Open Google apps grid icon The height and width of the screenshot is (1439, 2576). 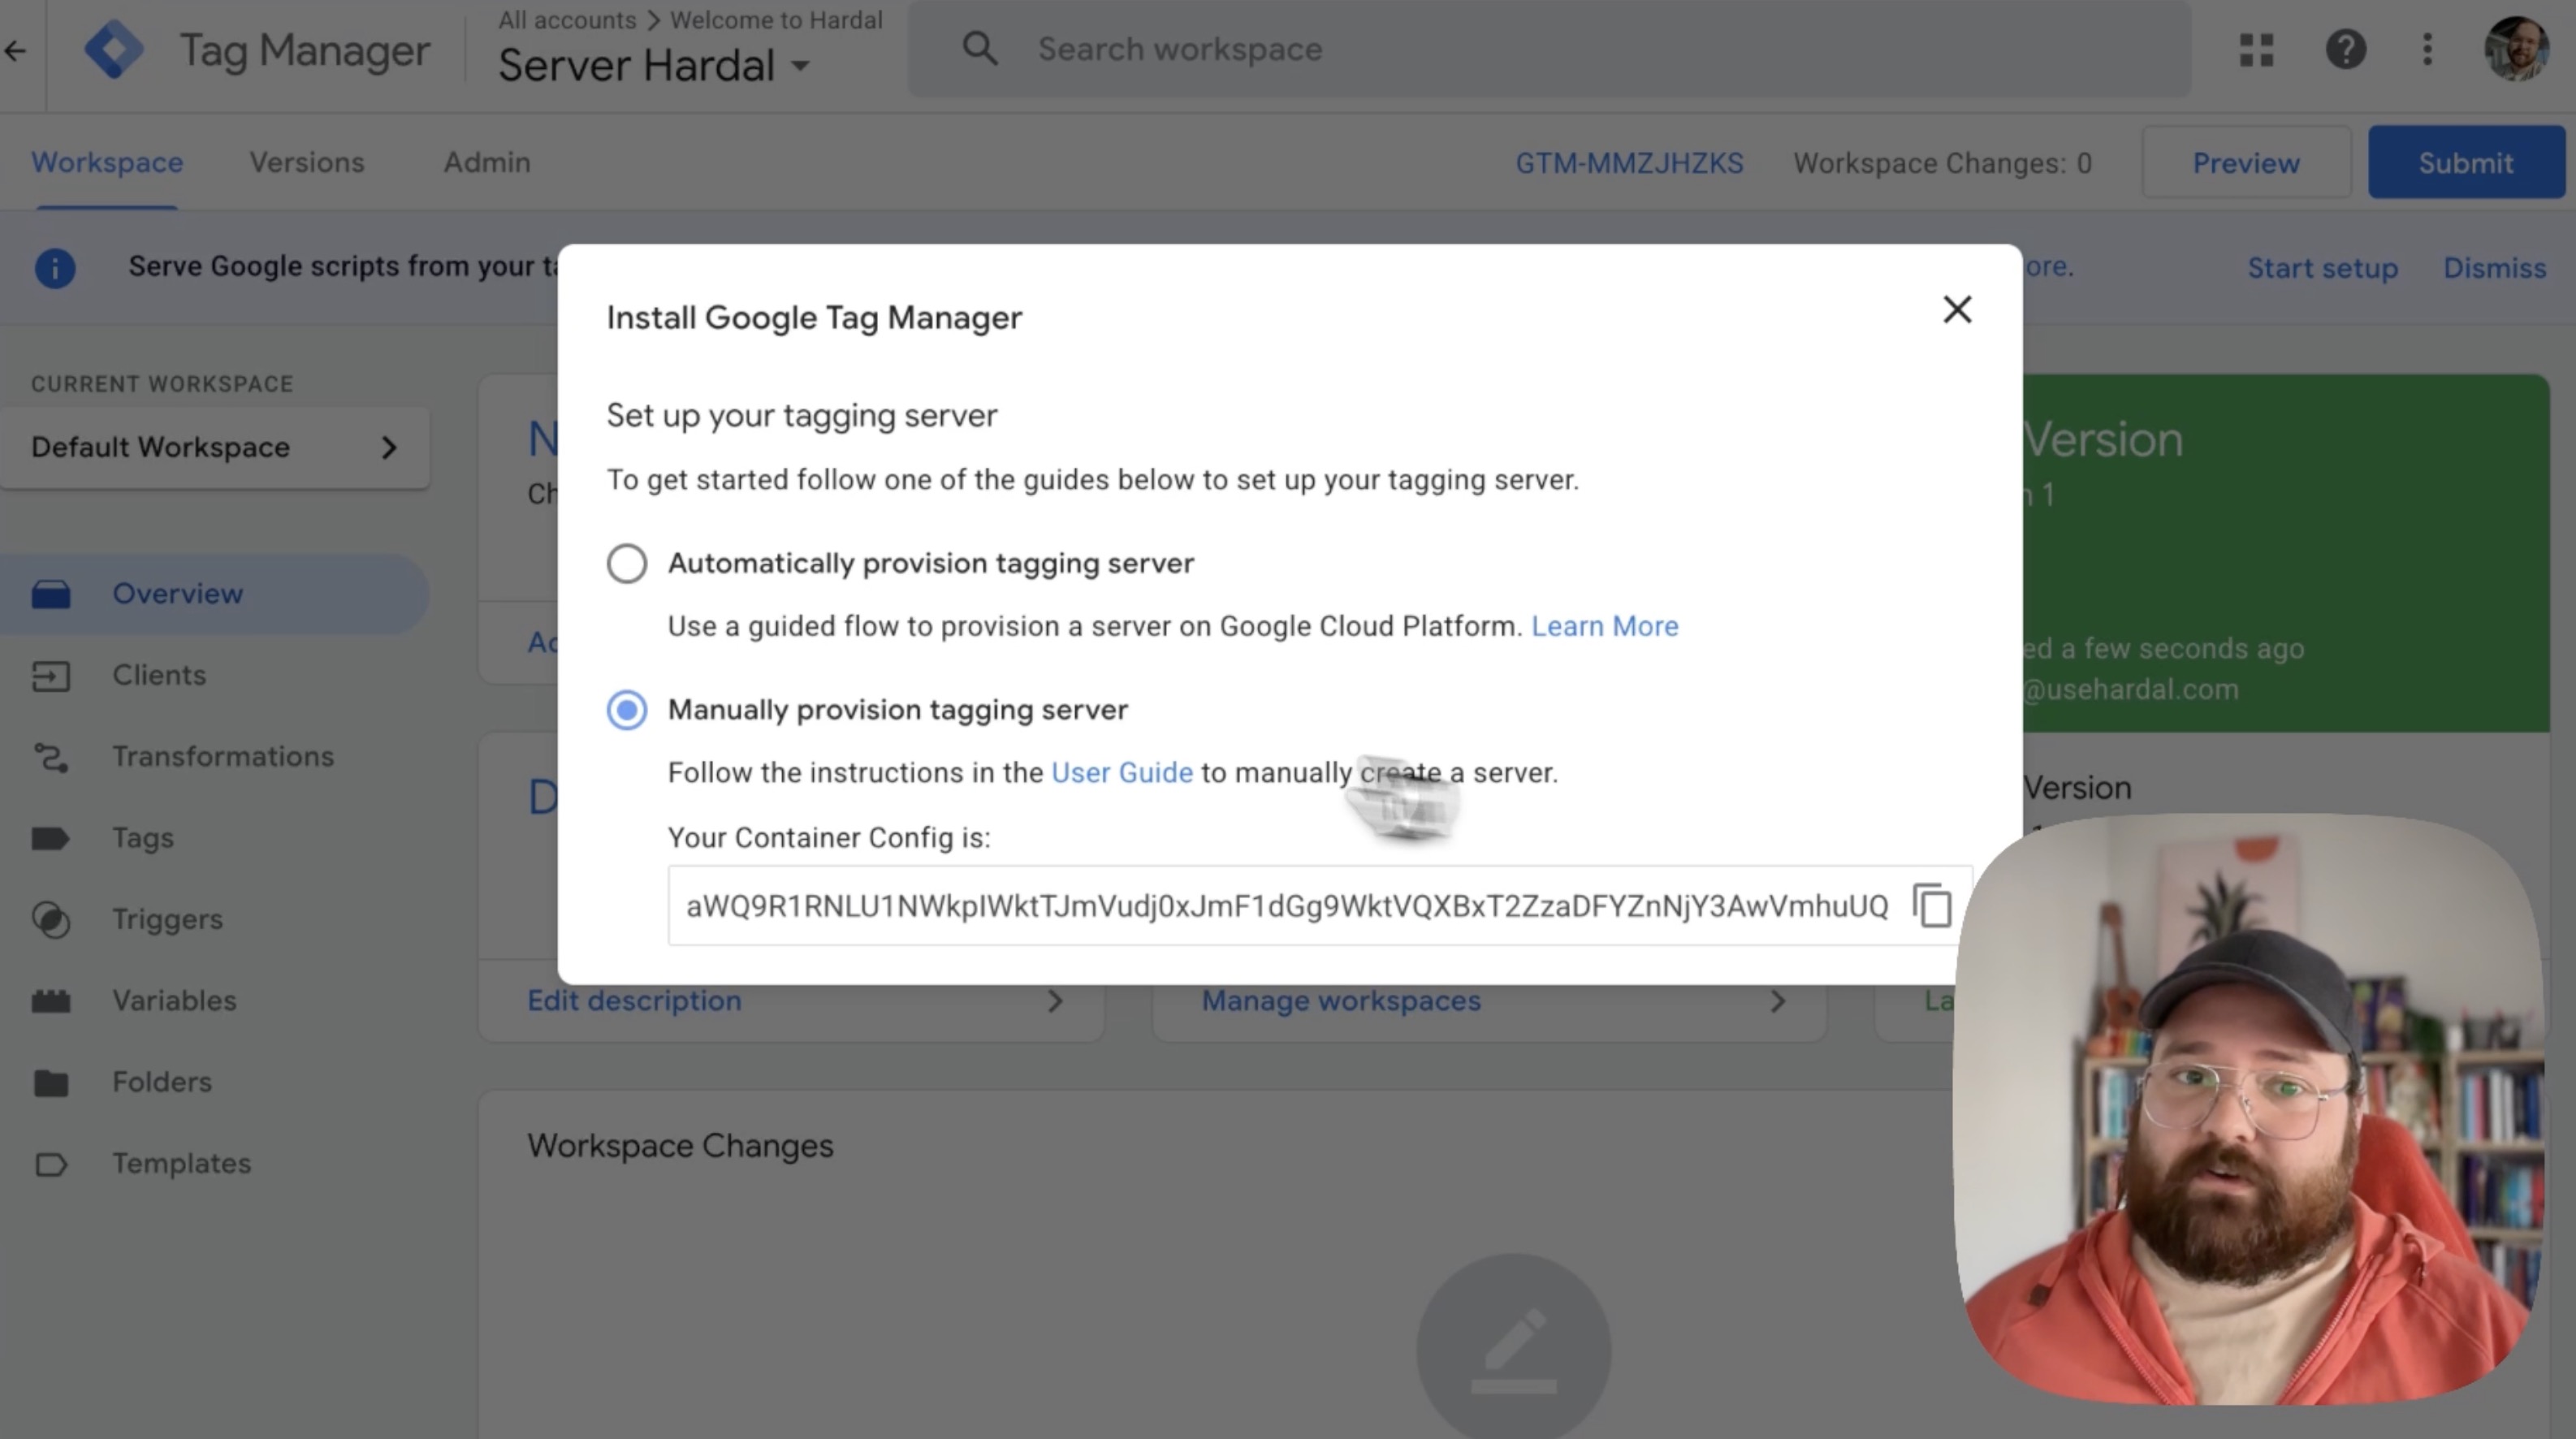coord(2256,50)
